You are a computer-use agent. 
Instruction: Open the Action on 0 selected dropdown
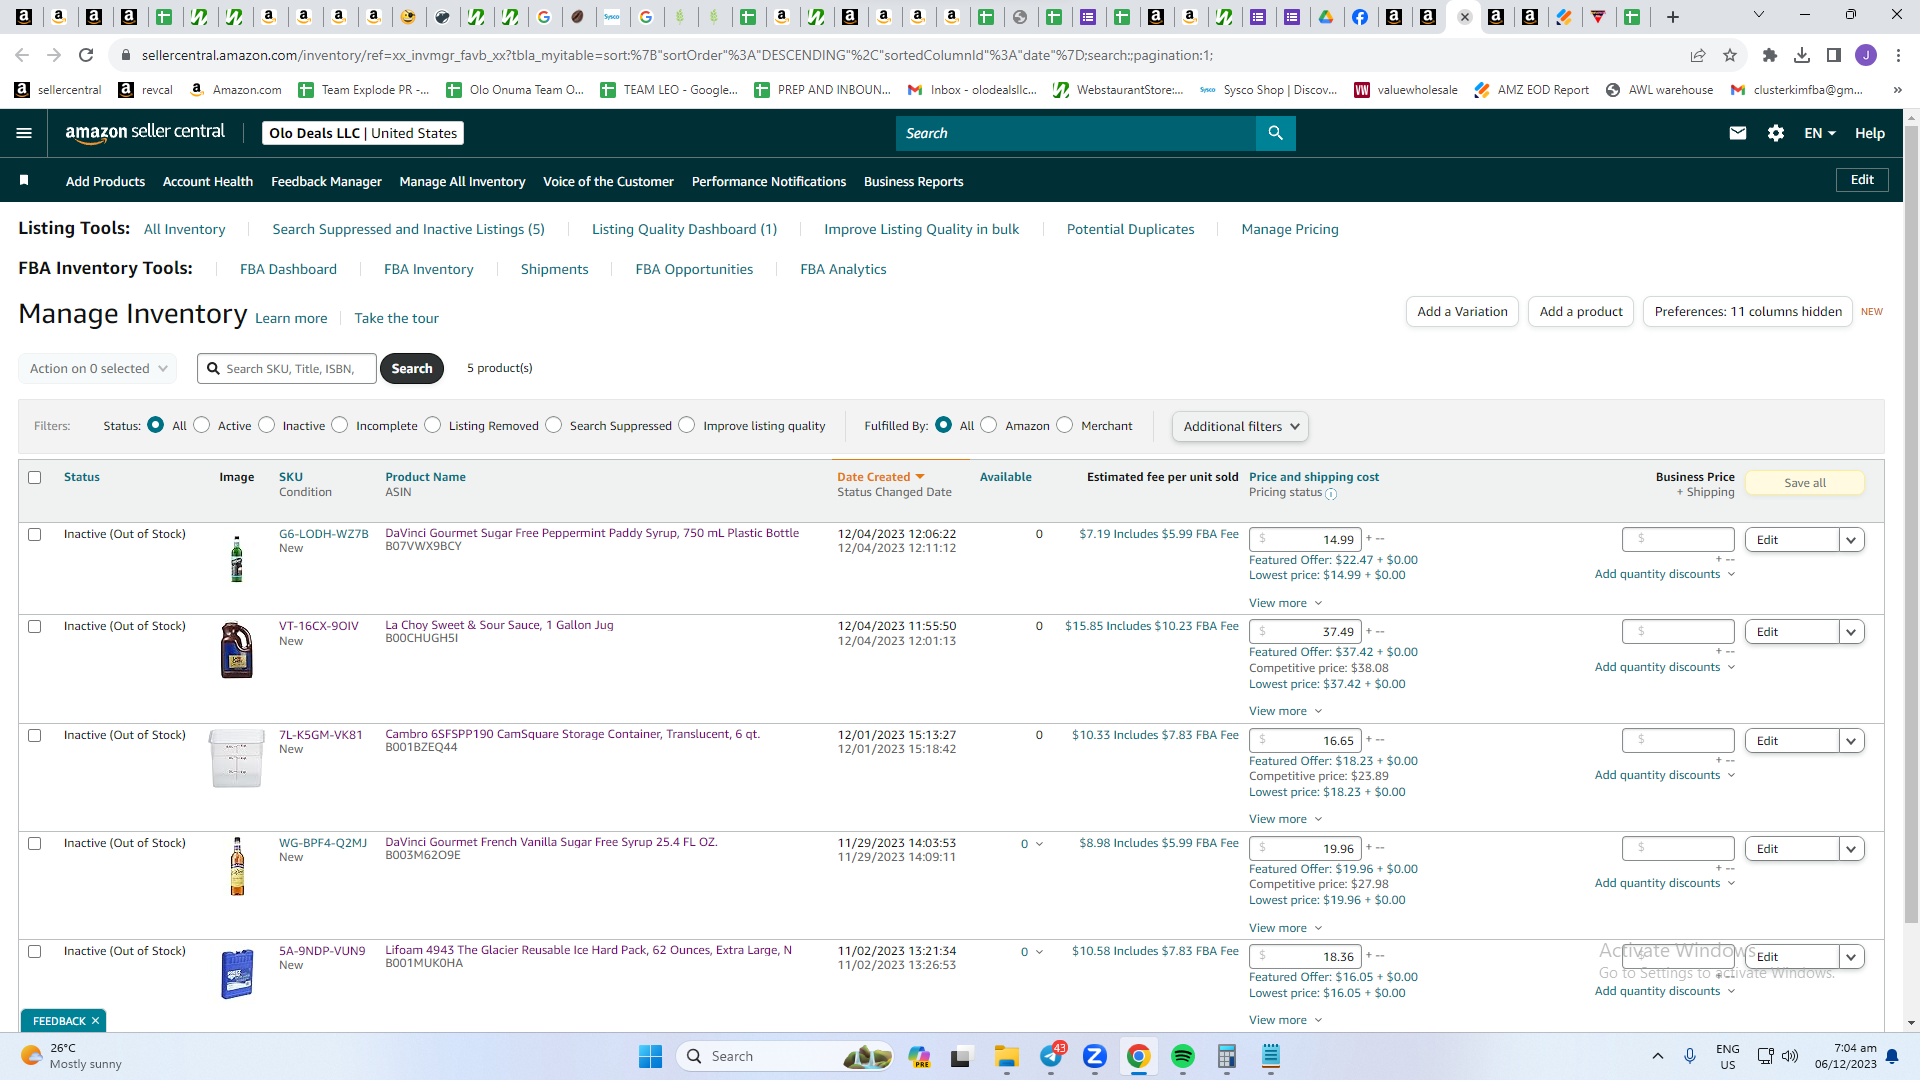tap(98, 368)
